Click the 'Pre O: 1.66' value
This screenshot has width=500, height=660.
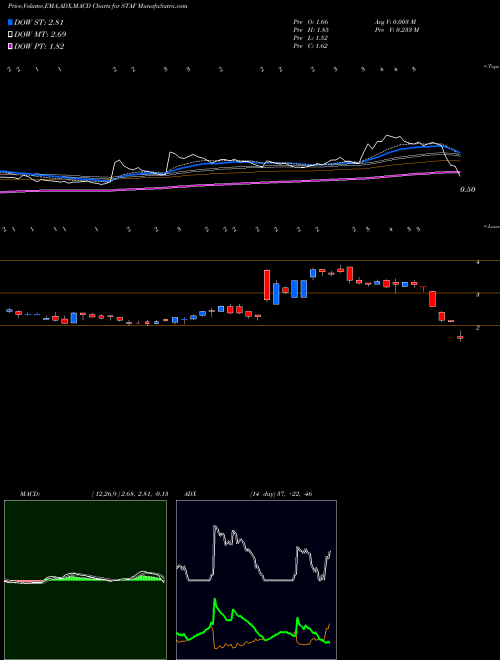[311, 21]
